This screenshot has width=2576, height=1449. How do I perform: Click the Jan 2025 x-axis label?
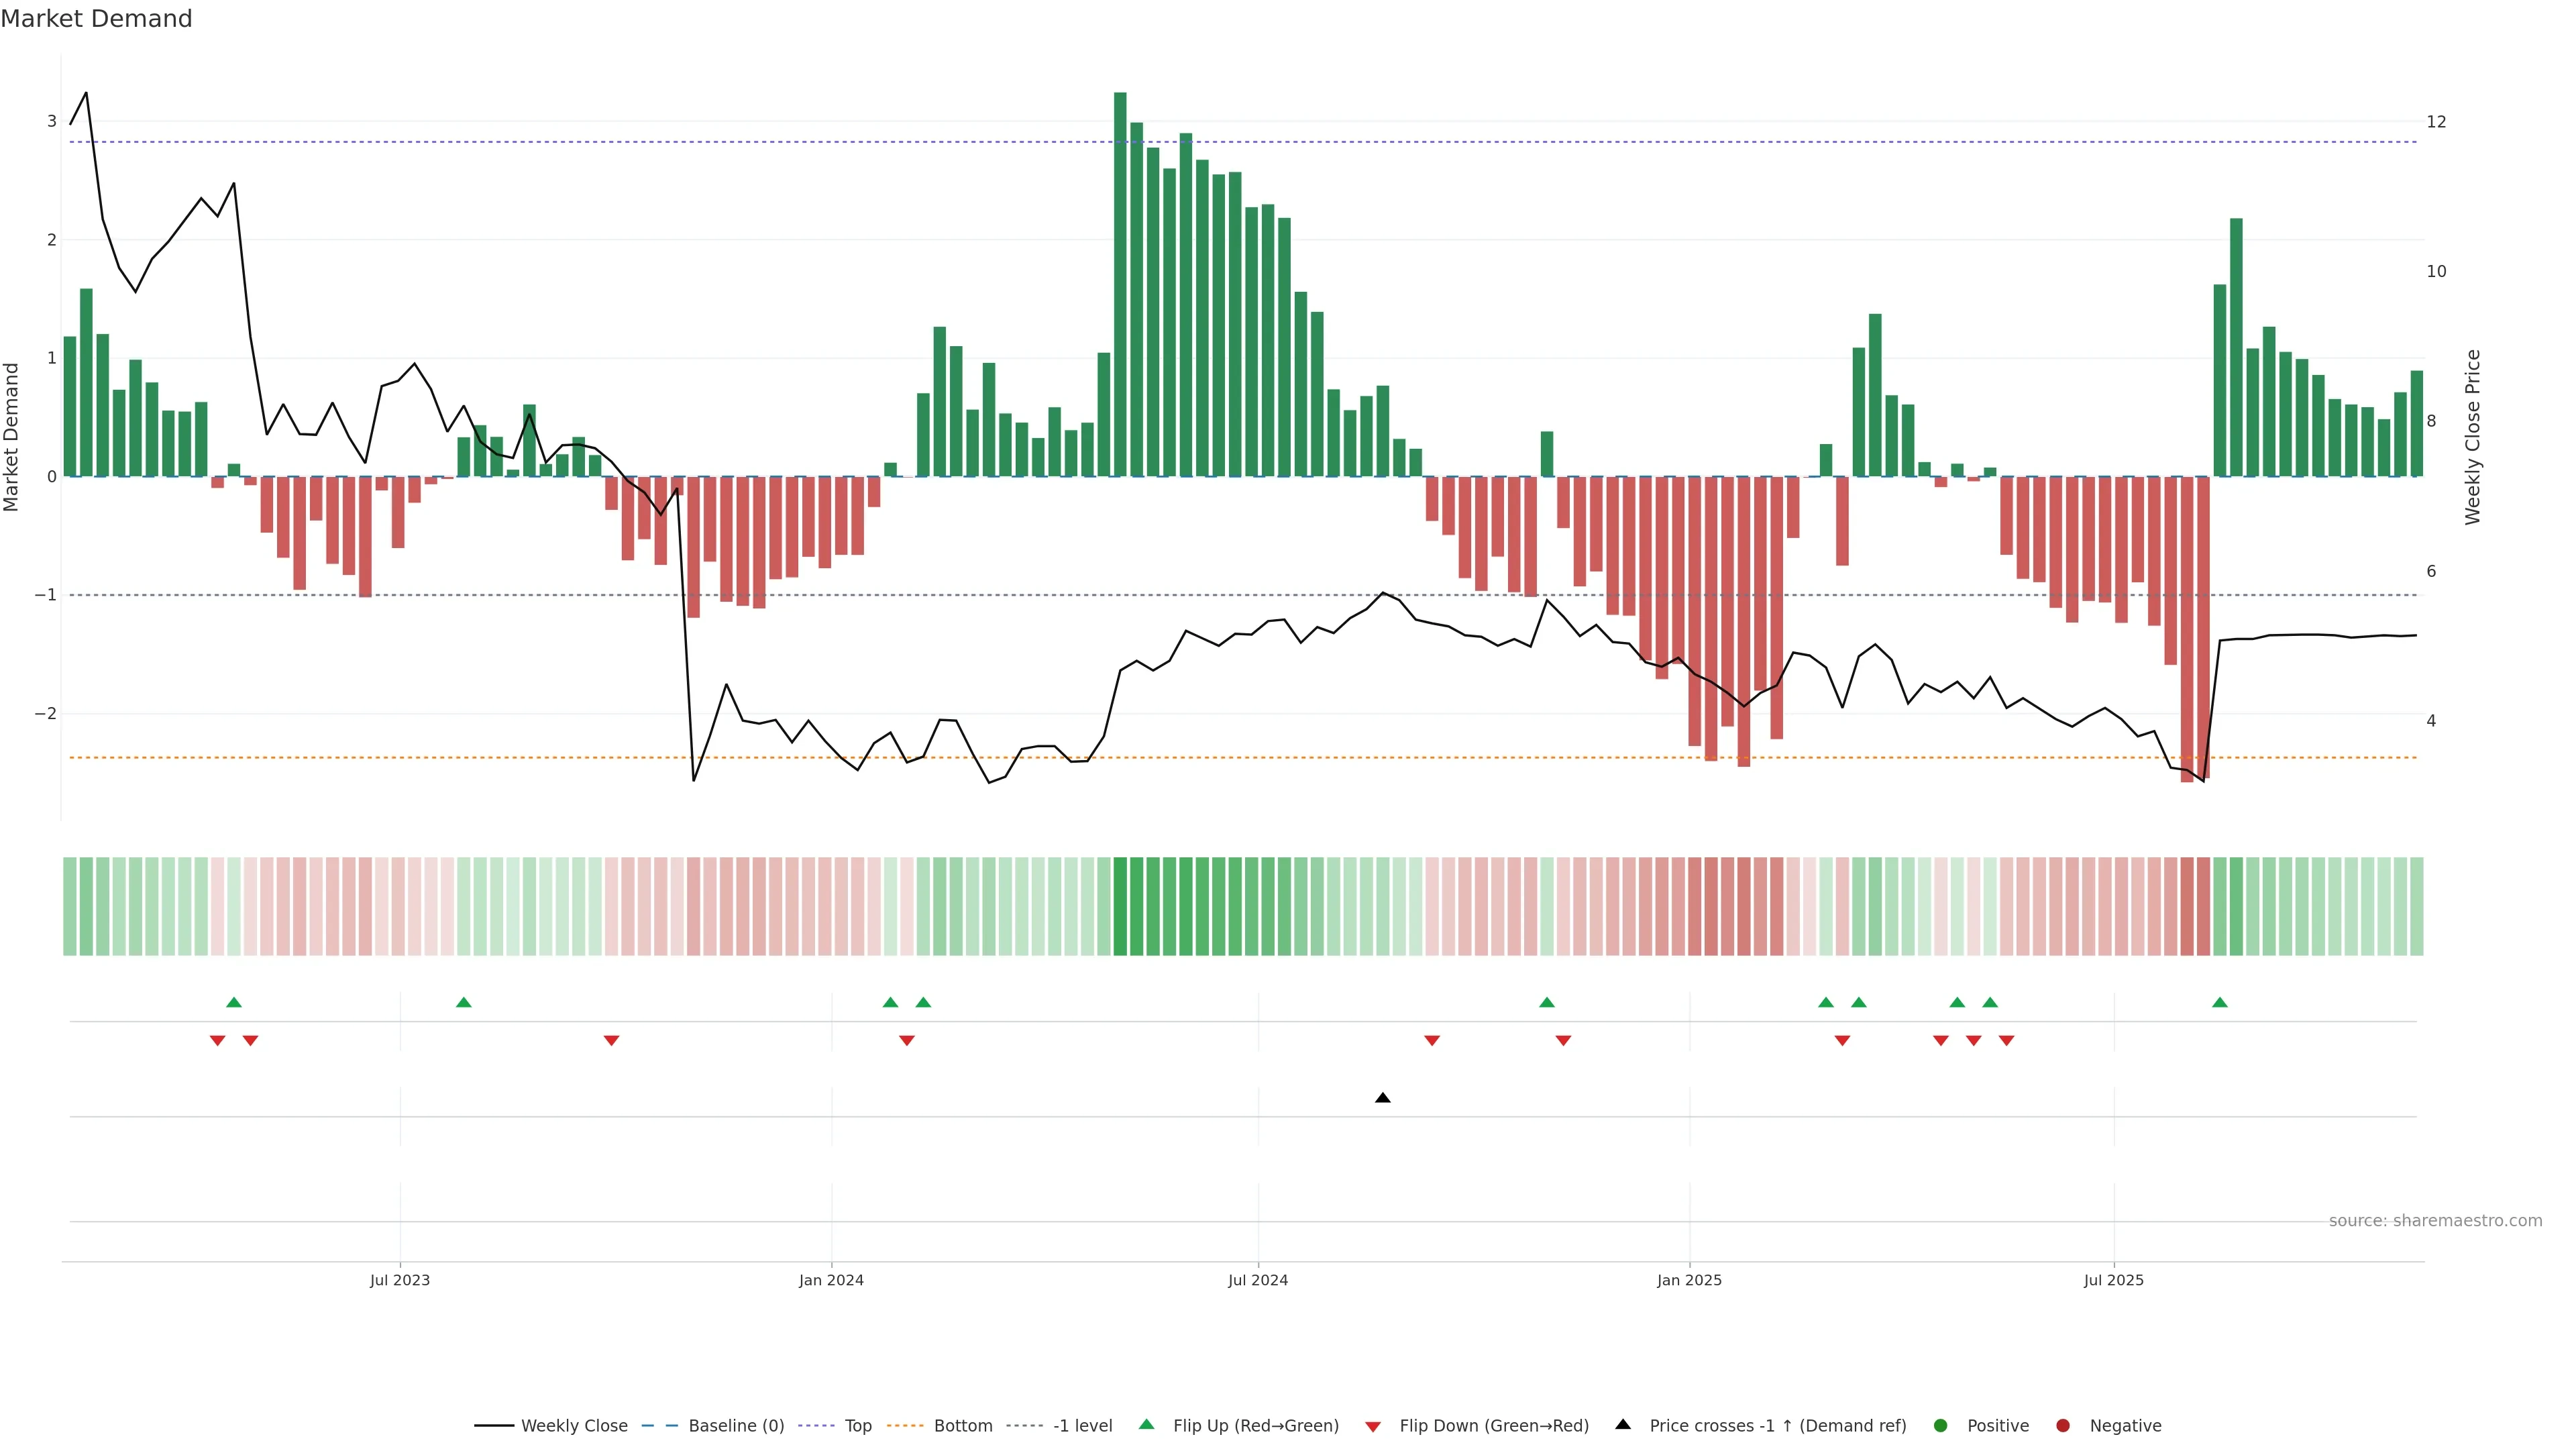pos(1689,1281)
